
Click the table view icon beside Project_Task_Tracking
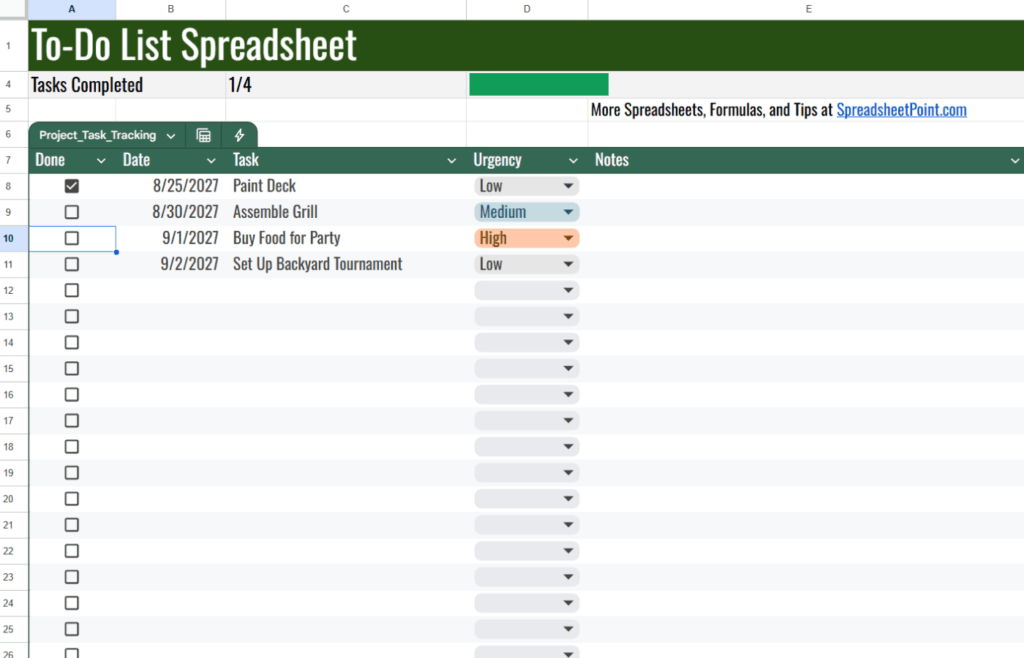pos(204,135)
